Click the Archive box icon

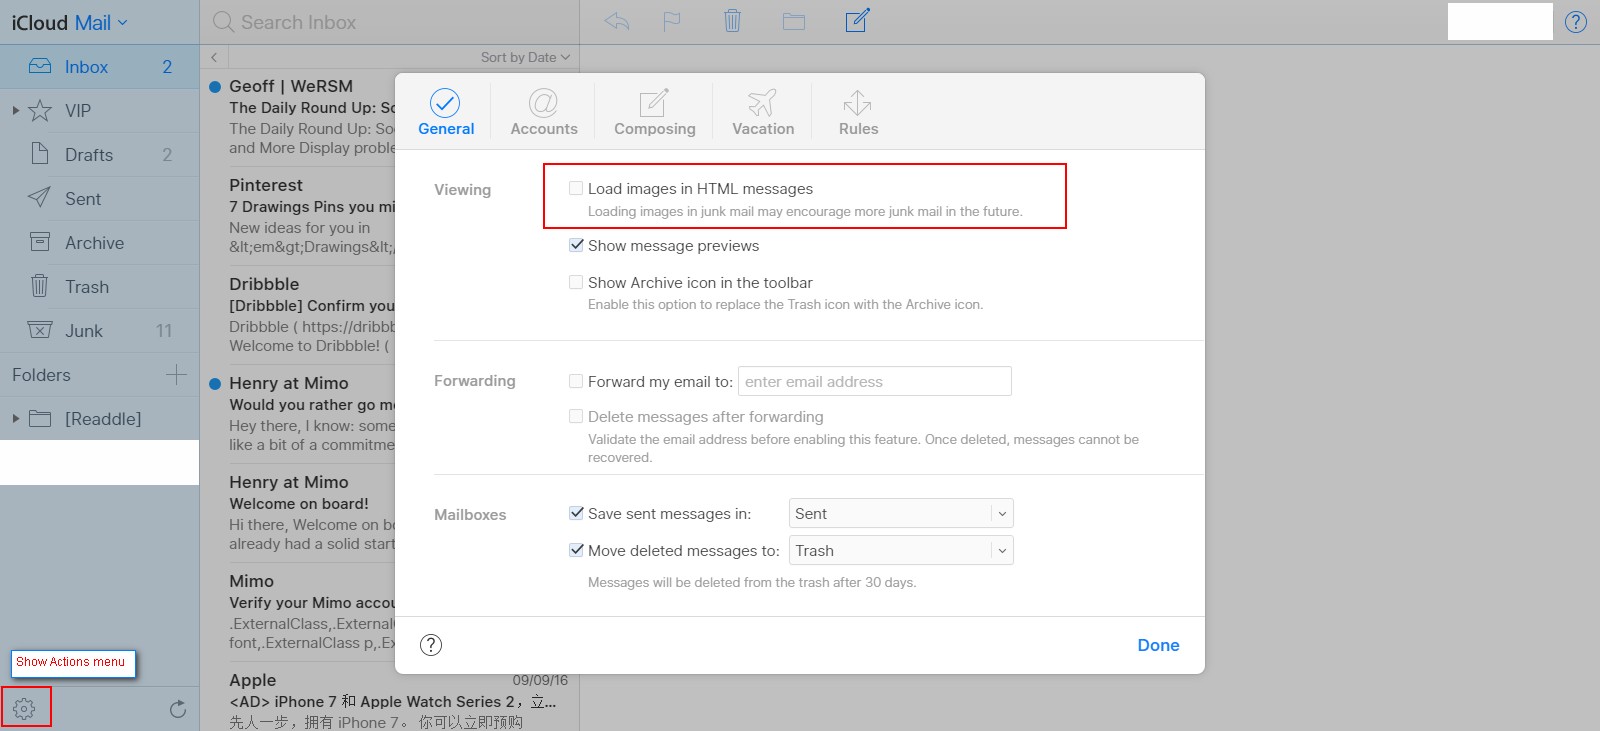[x=40, y=242]
